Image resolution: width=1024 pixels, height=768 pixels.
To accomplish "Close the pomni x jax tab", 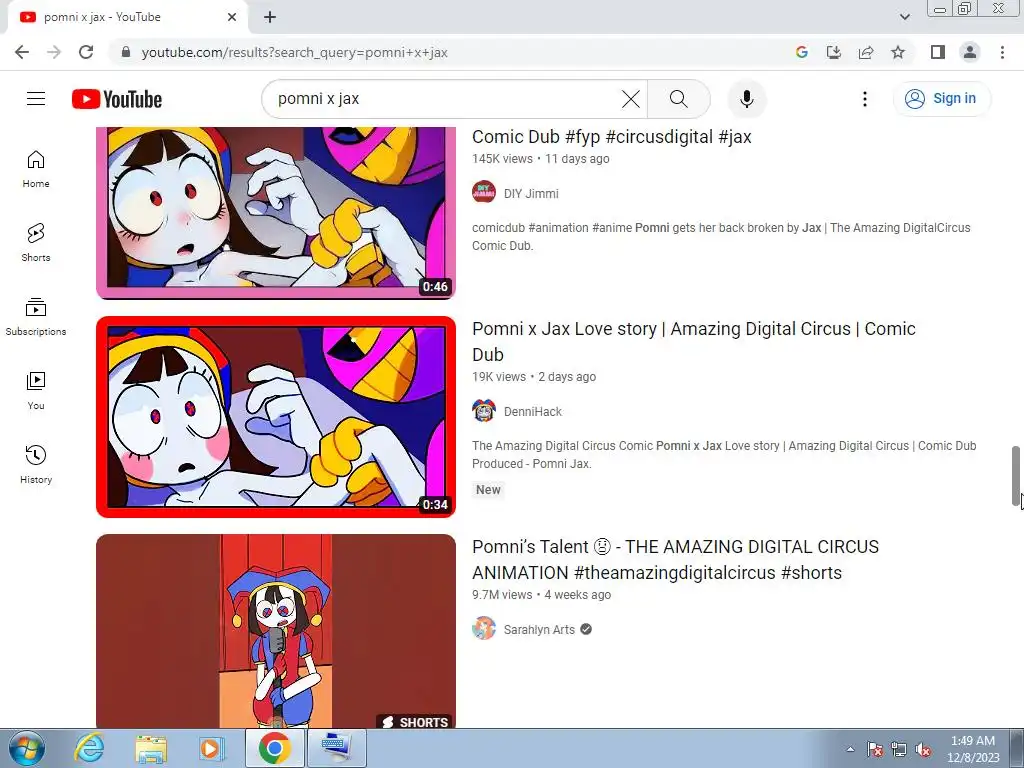I will point(232,17).
